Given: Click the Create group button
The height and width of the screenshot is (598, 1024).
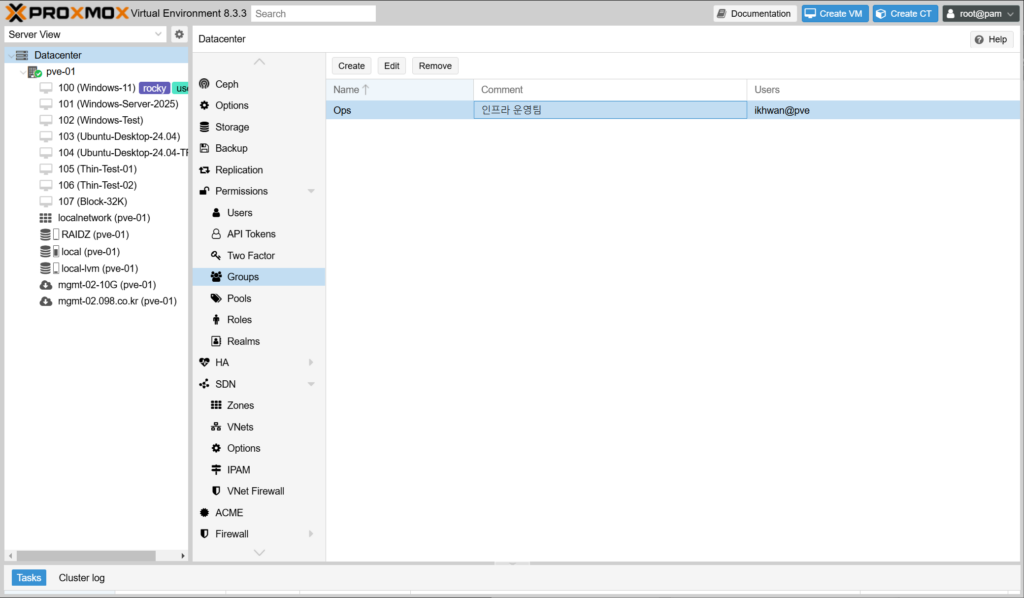Looking at the screenshot, I should tap(351, 66).
